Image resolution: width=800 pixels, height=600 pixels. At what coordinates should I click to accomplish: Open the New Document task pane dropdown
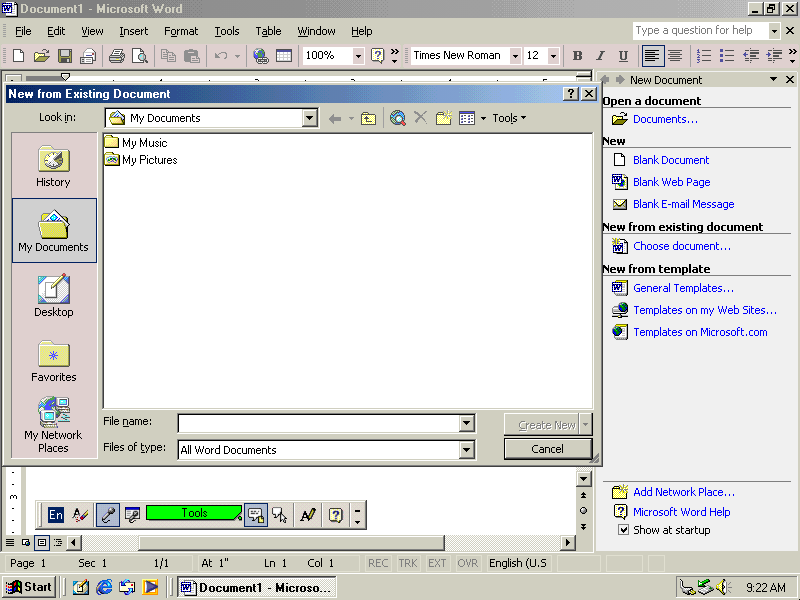tap(773, 79)
